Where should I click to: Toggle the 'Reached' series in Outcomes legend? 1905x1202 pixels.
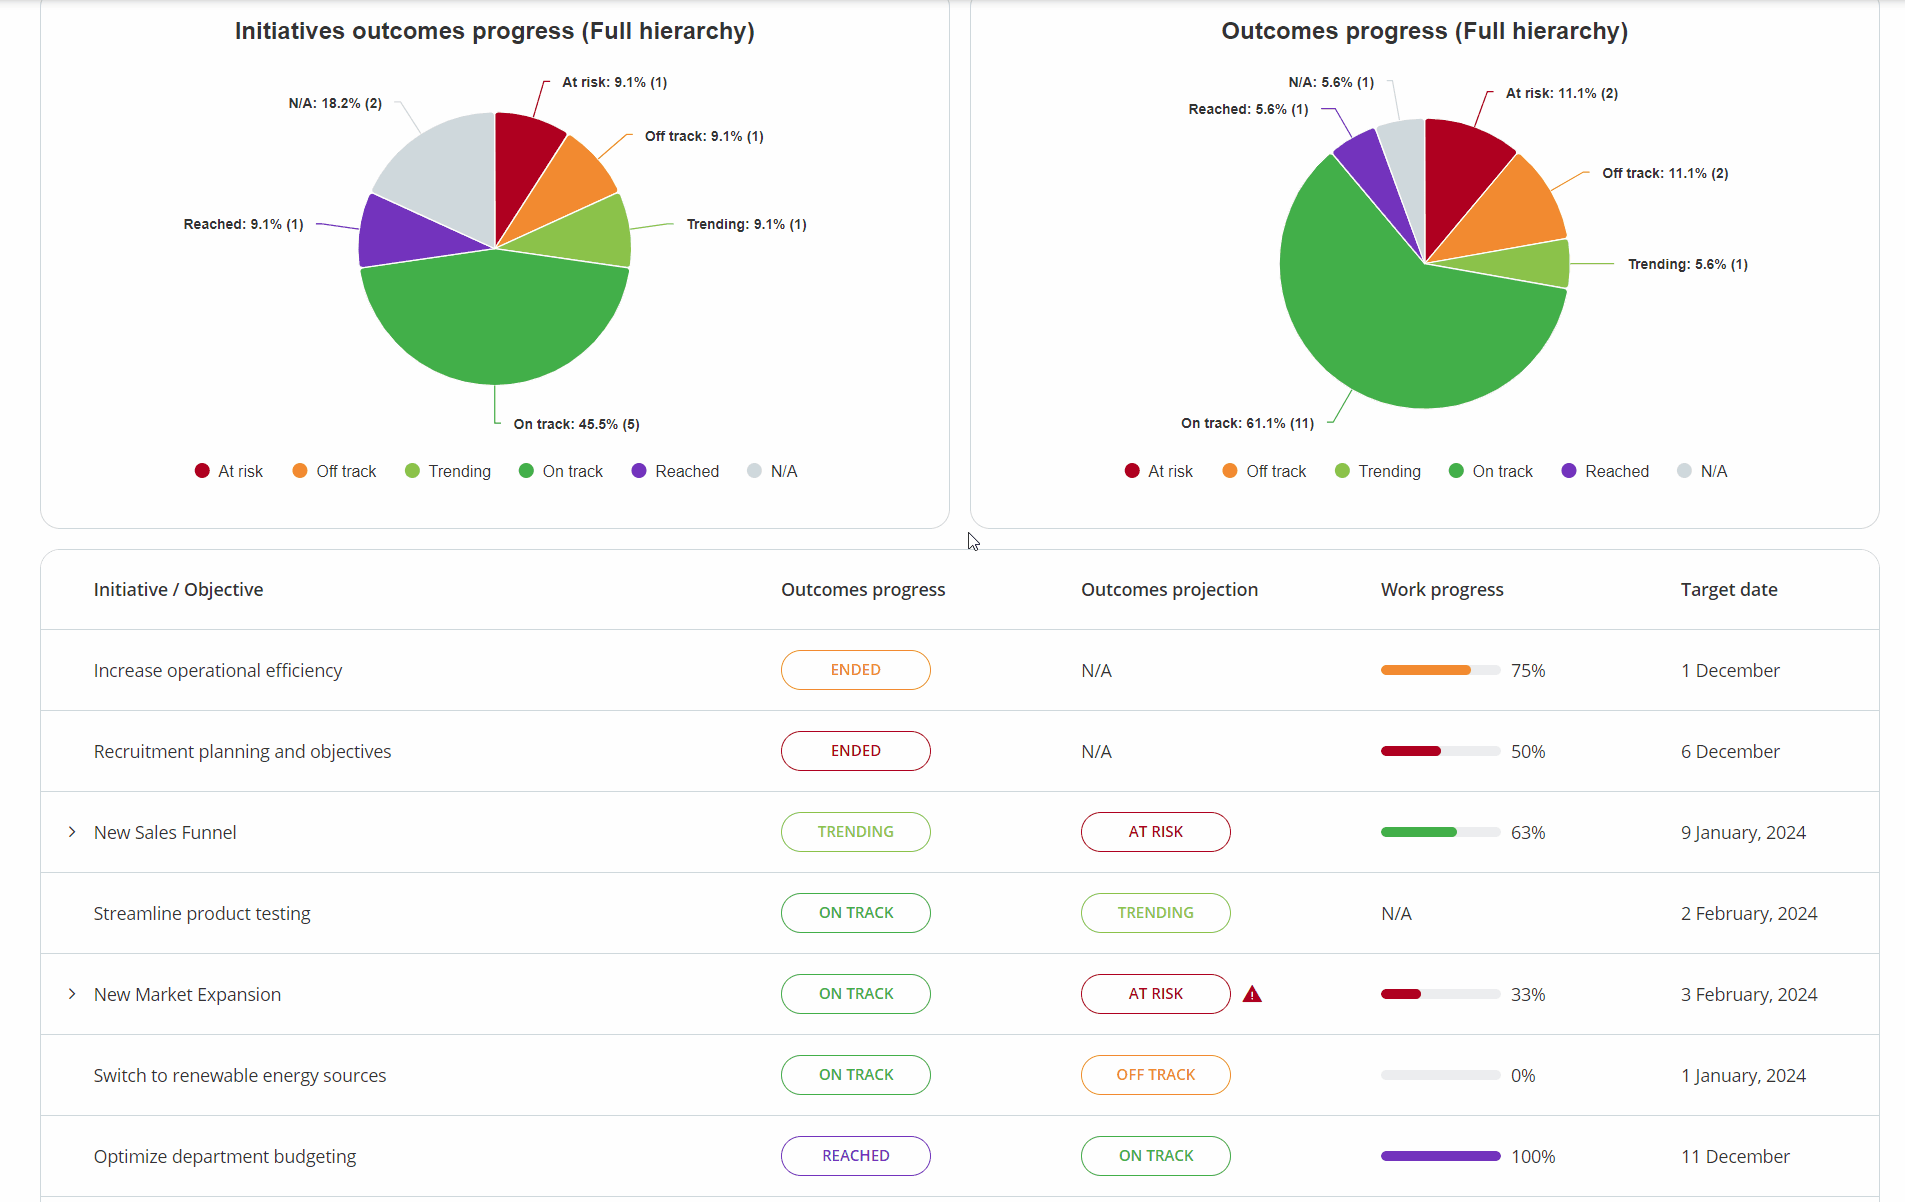(1568, 471)
